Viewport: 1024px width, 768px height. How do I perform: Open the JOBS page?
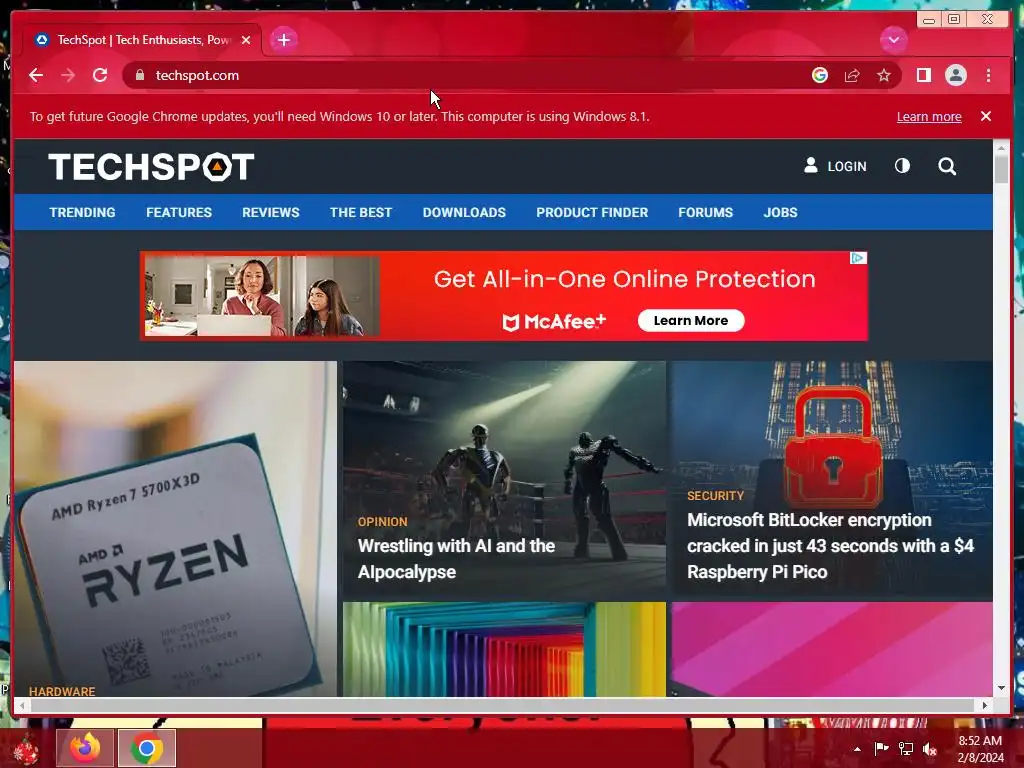click(x=780, y=212)
